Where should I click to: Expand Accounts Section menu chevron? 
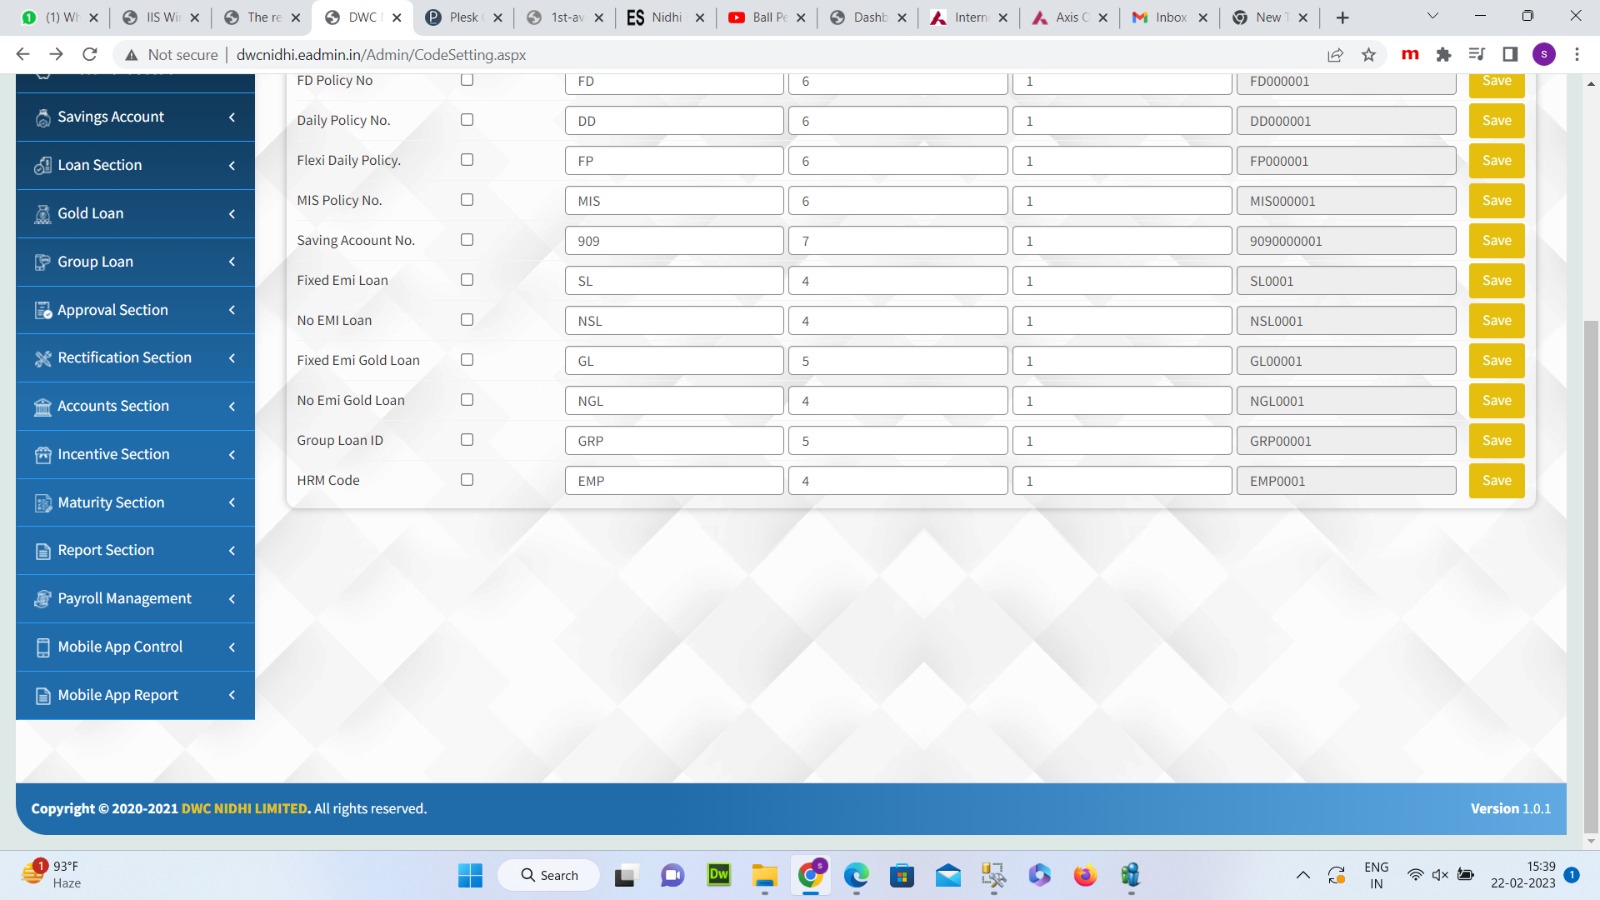[232, 406]
